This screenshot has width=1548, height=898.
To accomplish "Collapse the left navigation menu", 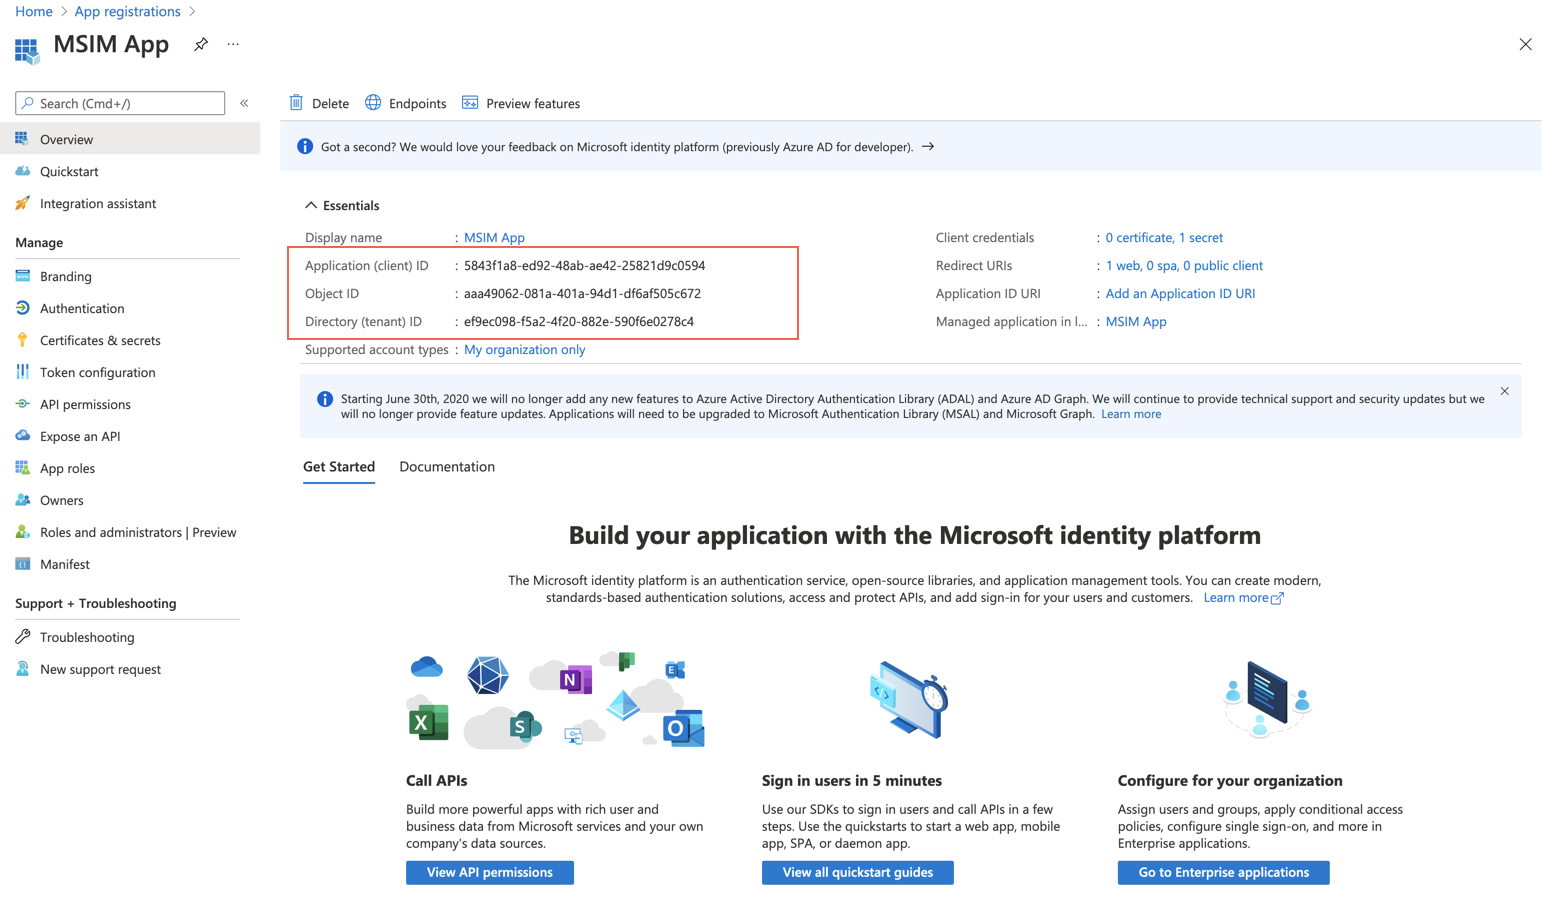I will click(x=244, y=103).
